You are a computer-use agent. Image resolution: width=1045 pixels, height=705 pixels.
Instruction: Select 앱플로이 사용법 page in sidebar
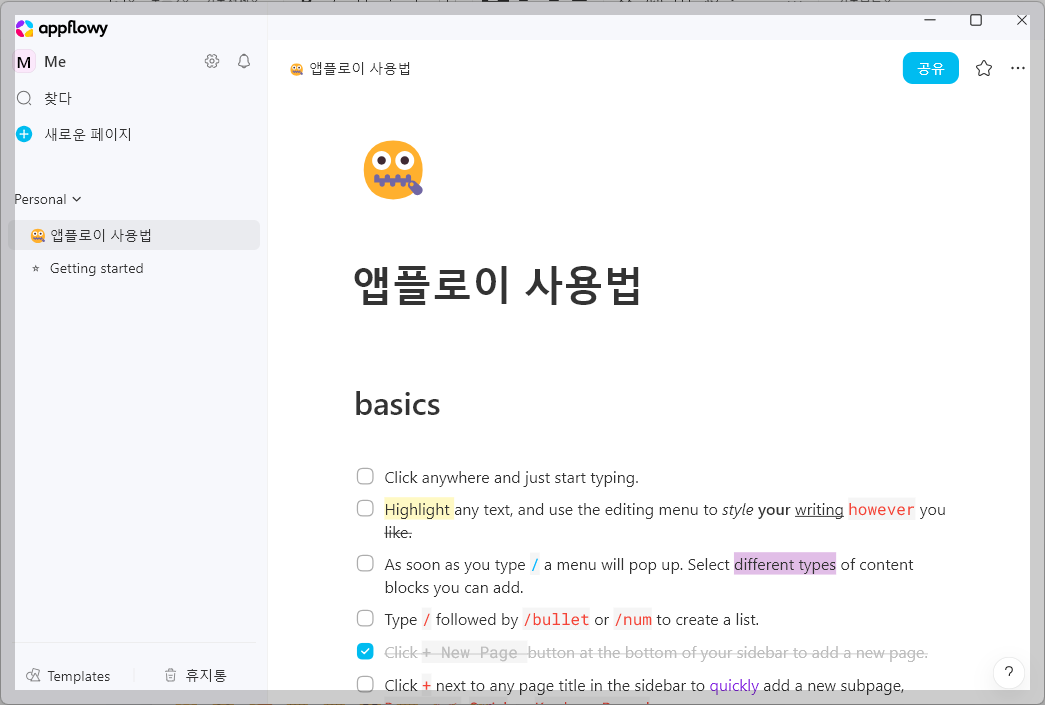click(134, 235)
